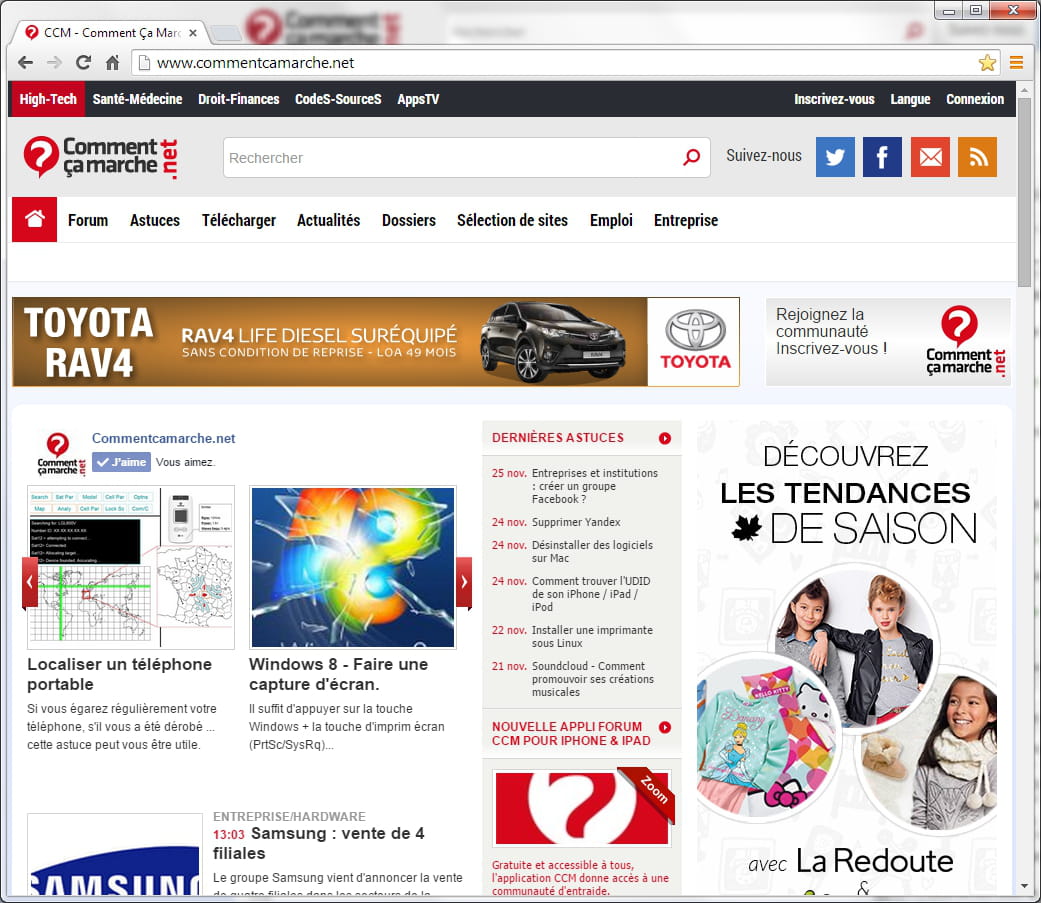Screen dimensions: 1041x903
Task: Open the AppsTV section
Action: tap(418, 99)
